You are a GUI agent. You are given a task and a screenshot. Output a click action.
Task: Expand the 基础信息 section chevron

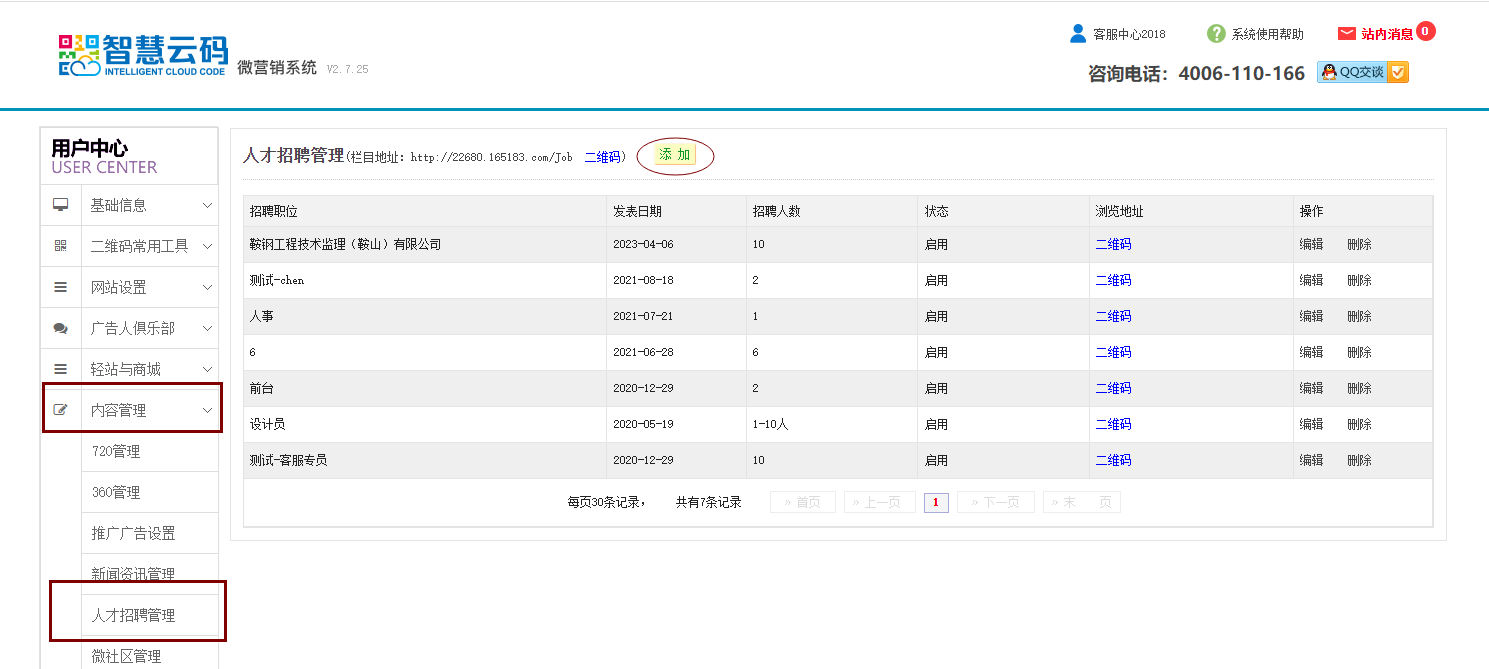(207, 205)
